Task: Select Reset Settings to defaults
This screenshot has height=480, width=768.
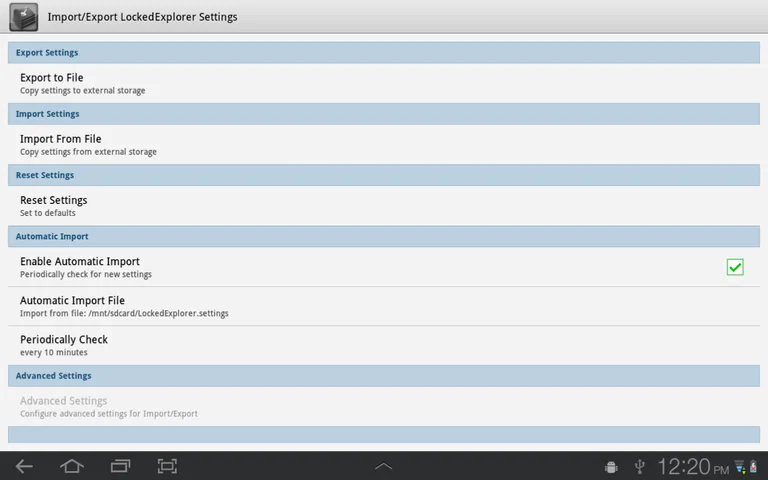Action: 384,206
